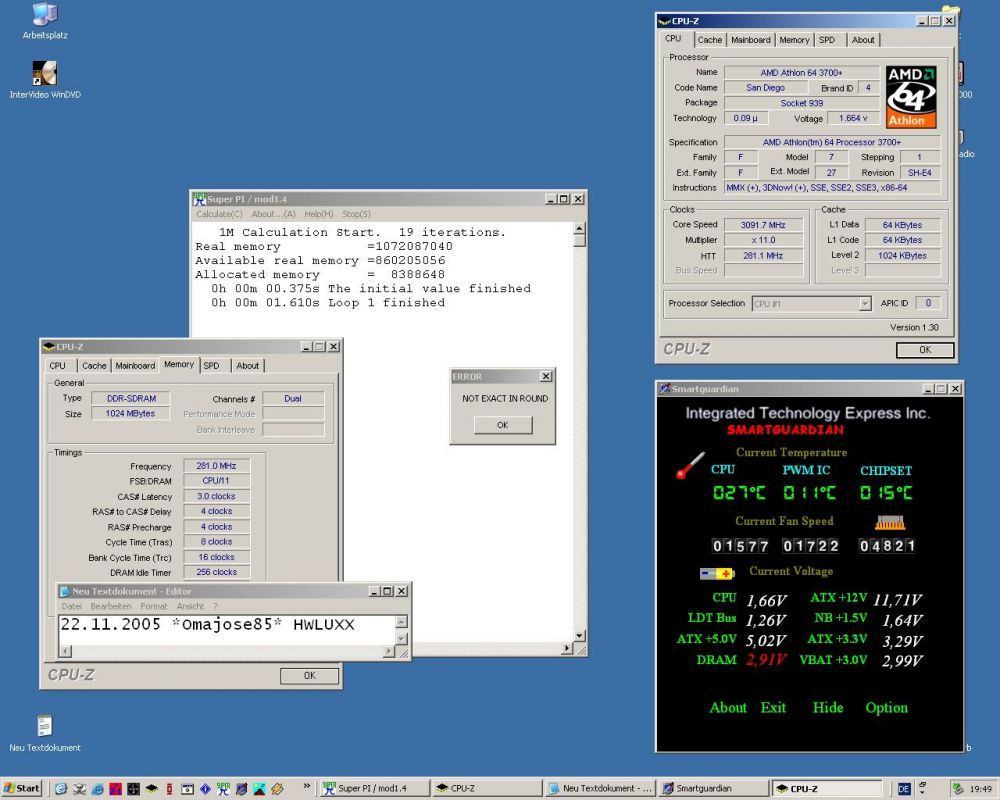1000x800 pixels.
Task: Close the ERROR dialog with its X button
Action: (546, 376)
